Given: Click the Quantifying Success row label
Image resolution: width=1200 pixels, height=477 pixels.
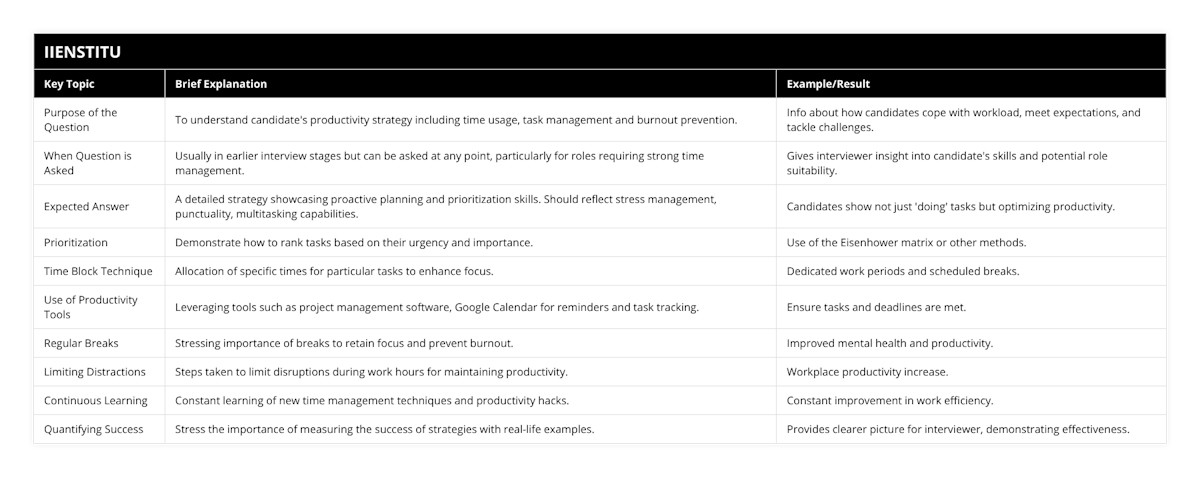Looking at the screenshot, I should click(93, 429).
